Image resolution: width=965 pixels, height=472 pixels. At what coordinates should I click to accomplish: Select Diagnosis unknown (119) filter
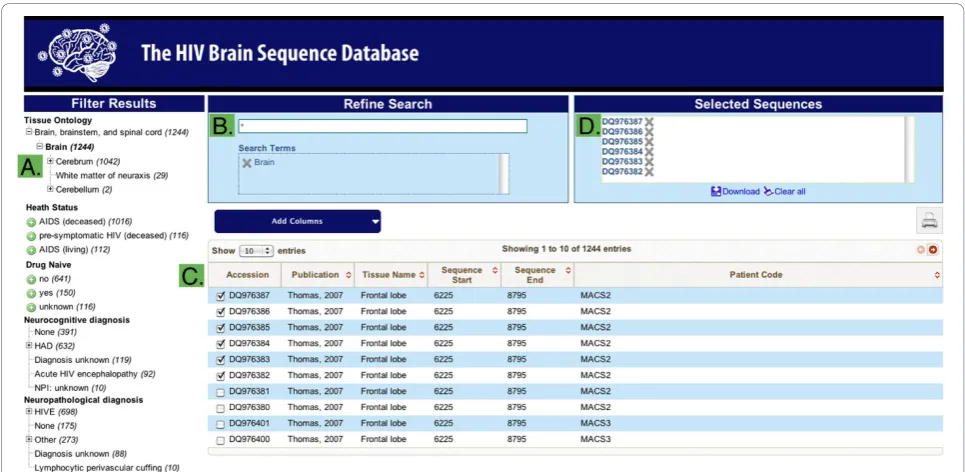click(x=83, y=359)
